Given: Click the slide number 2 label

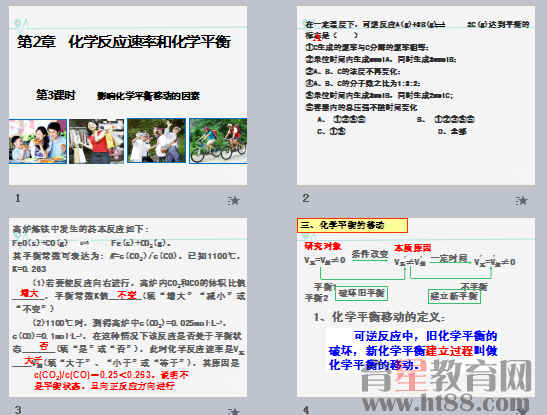Looking at the screenshot, I should [x=306, y=198].
